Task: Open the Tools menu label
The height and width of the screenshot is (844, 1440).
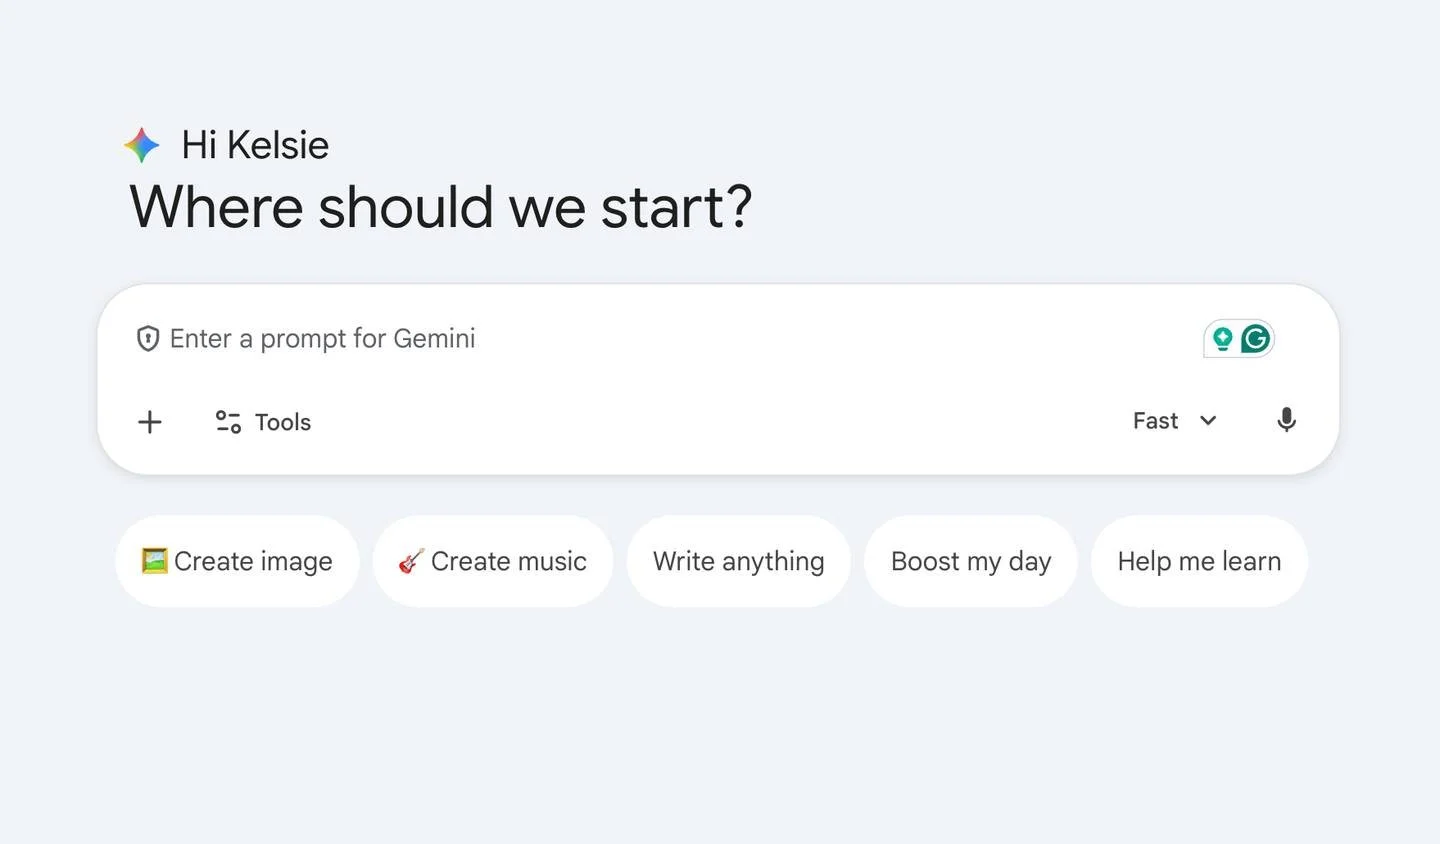Action: point(283,422)
